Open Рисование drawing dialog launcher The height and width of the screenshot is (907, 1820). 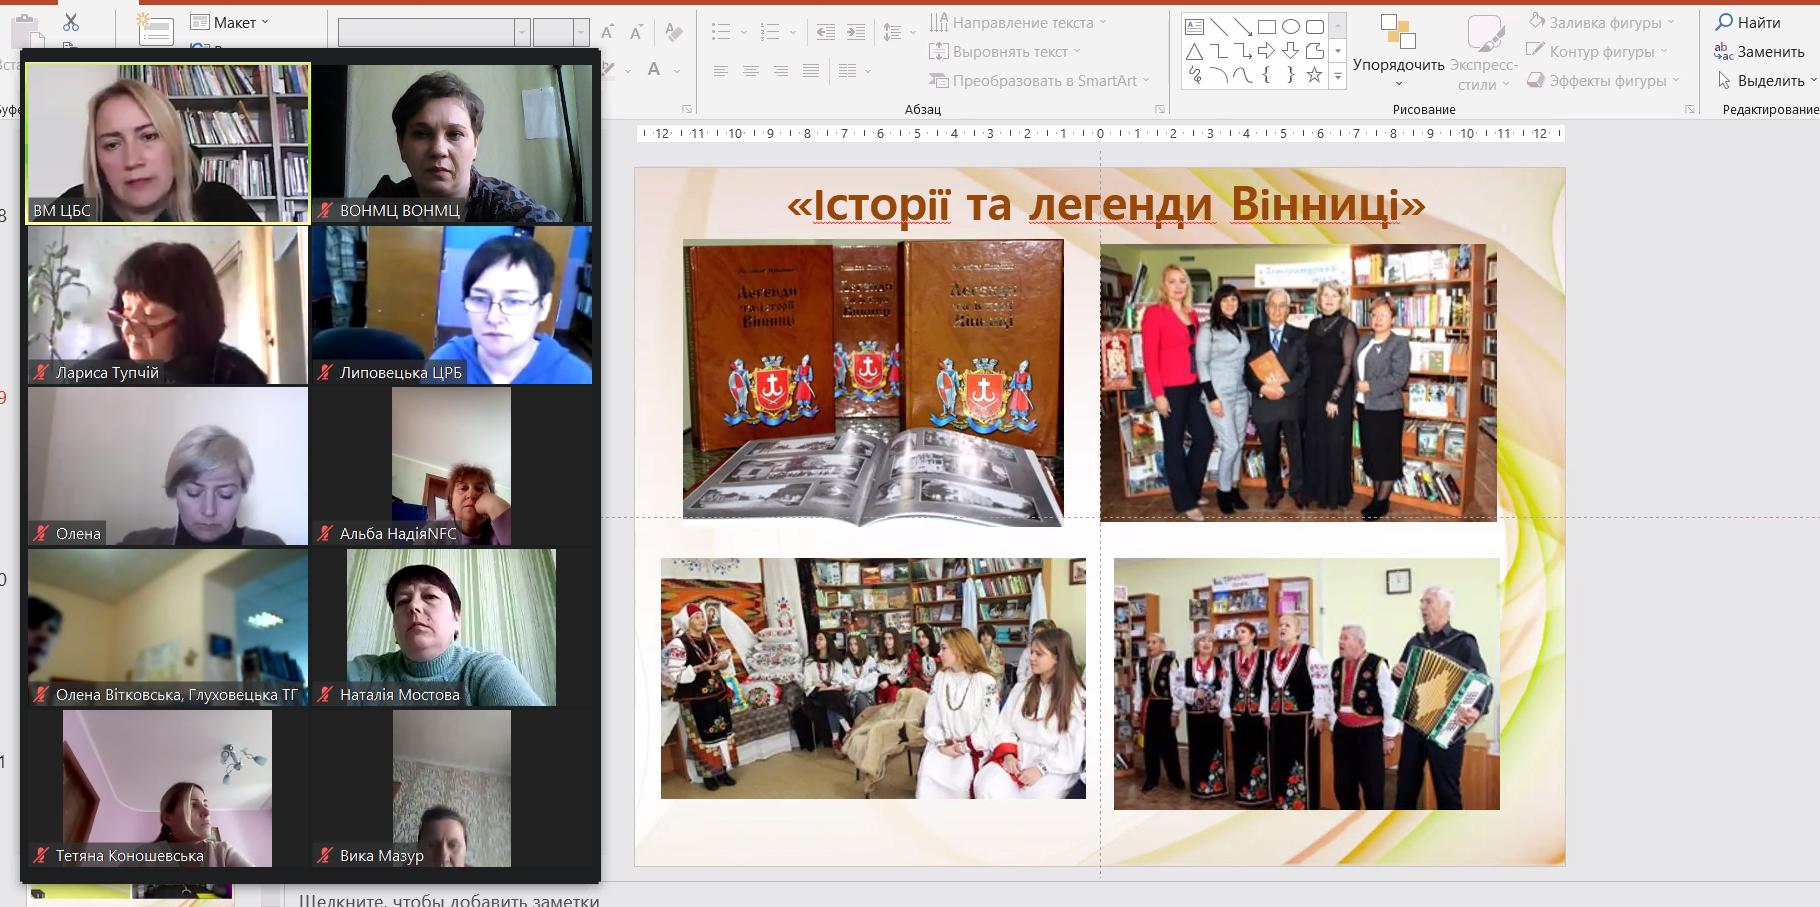(x=1689, y=109)
